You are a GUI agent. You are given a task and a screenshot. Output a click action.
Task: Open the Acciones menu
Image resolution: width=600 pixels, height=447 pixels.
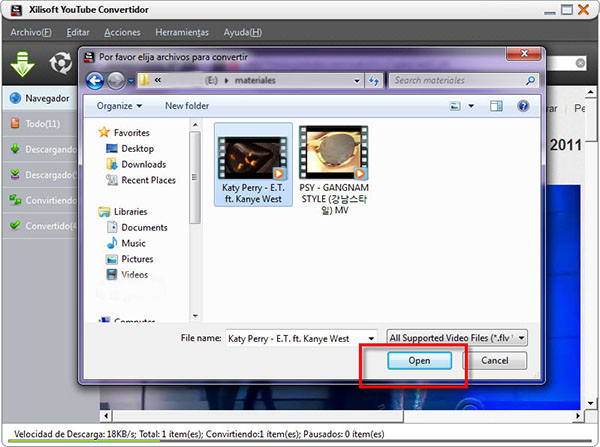(122, 32)
